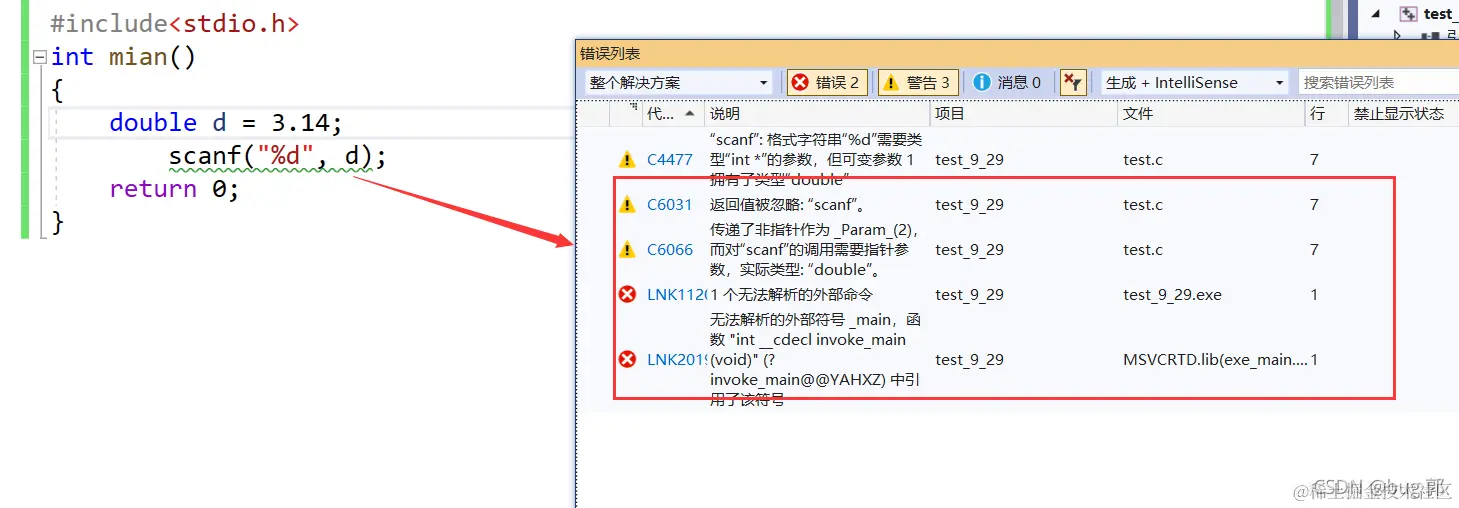
Task: Sort by the 禁止显示状态 column header
Action: point(1402,114)
